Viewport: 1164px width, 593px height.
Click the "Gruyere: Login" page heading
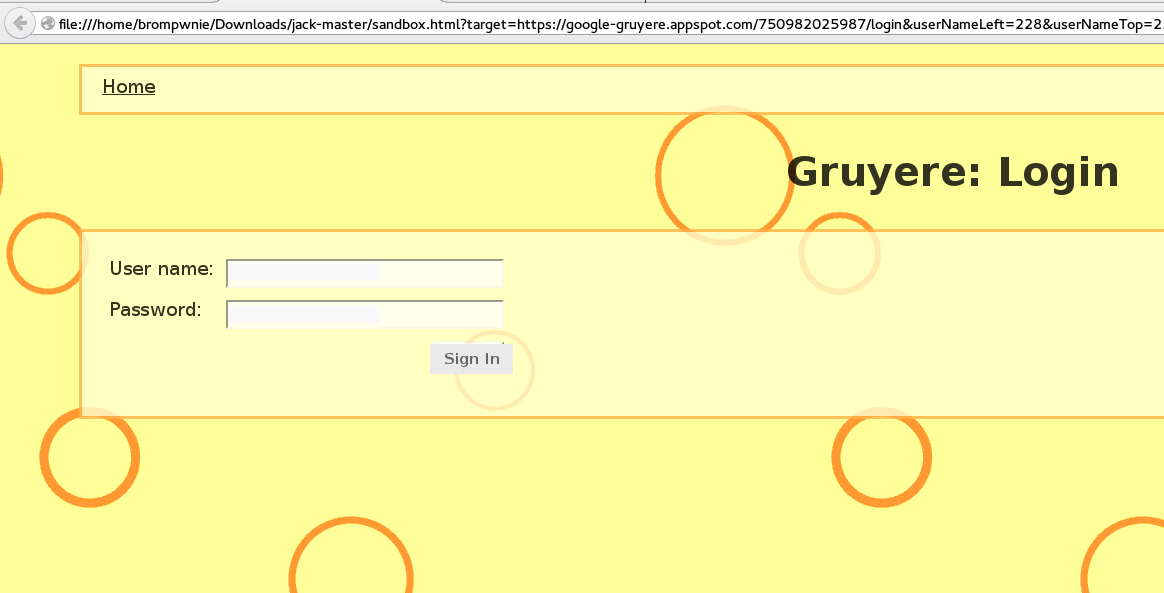point(952,172)
